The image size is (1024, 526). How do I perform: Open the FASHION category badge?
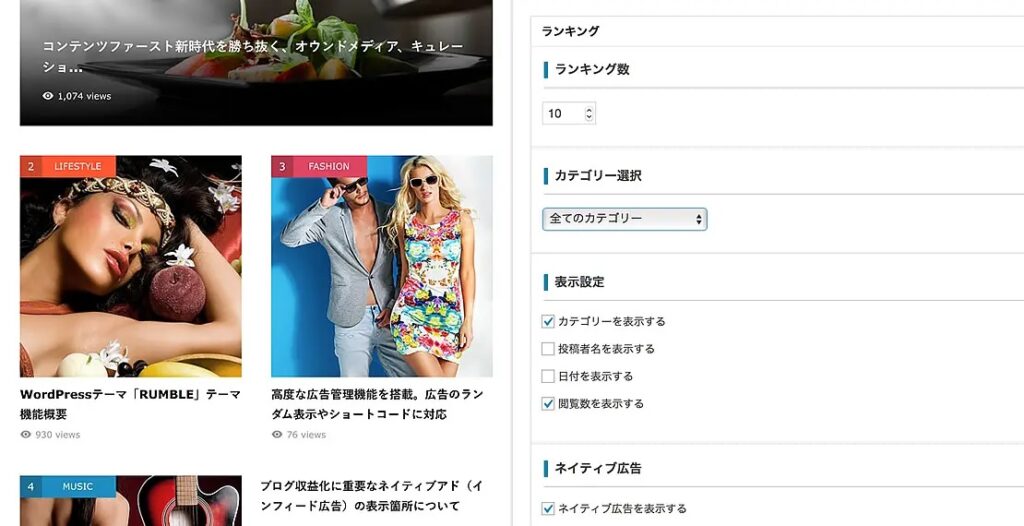[x=328, y=167]
